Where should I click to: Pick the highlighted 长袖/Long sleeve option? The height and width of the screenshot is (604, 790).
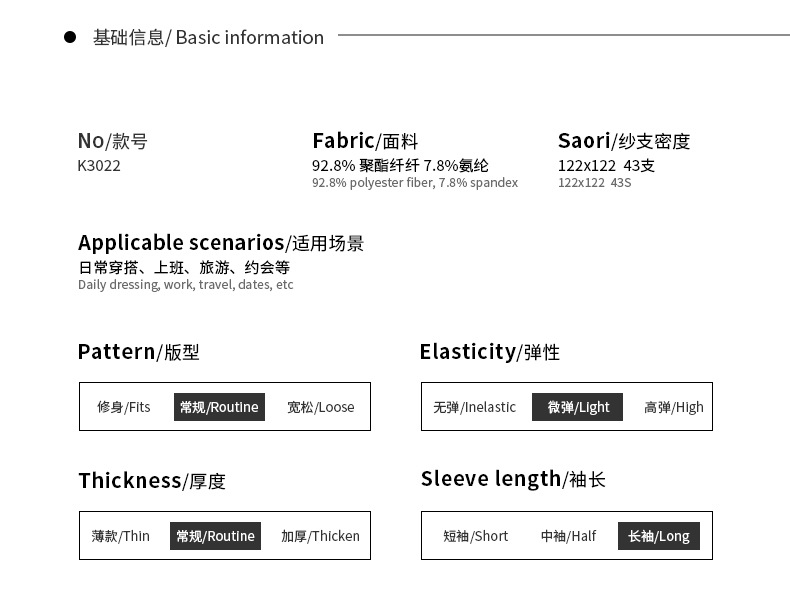(x=659, y=536)
